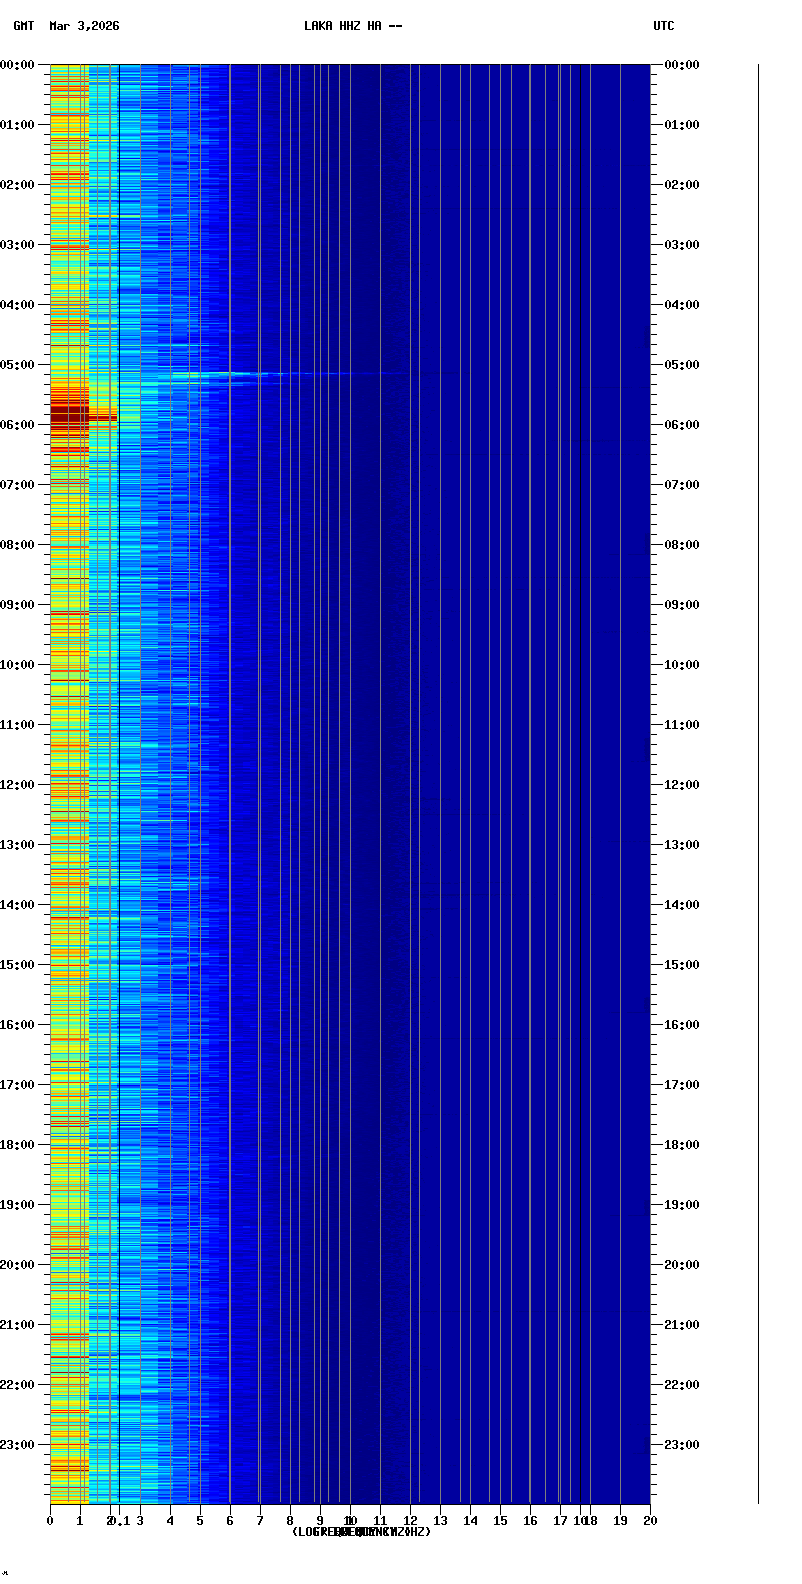Screen dimensions: 802x1584
Task: Click the 23:00 label on the right axis
Action: tap(681, 1445)
